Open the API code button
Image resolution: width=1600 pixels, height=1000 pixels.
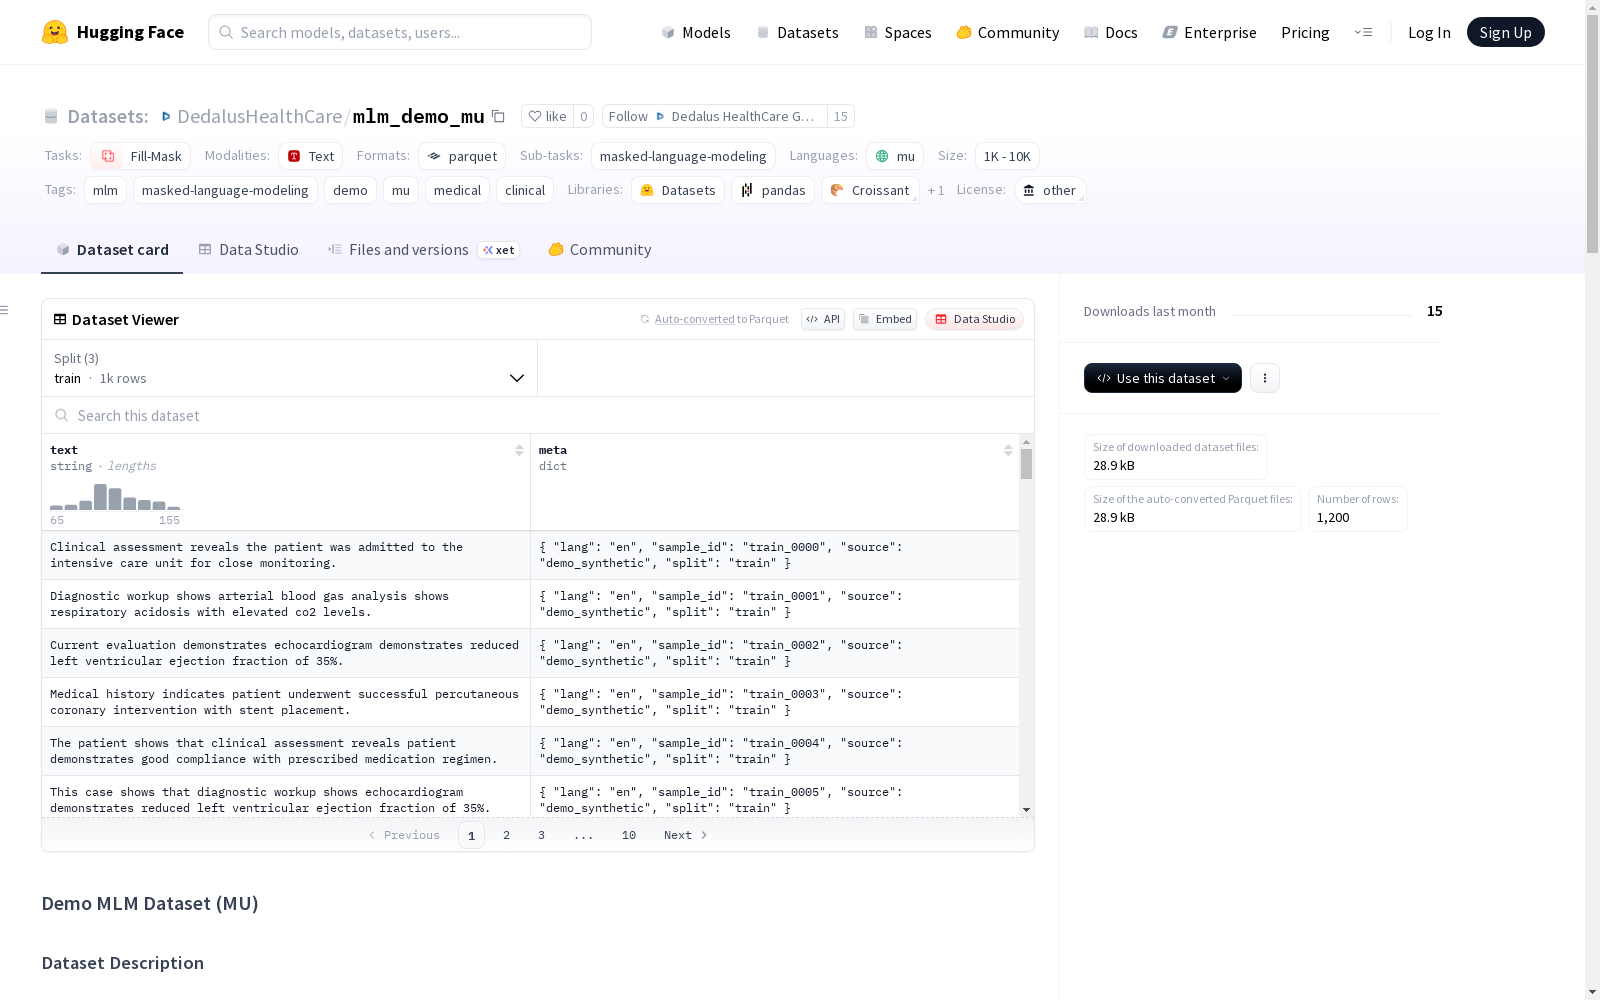click(823, 319)
